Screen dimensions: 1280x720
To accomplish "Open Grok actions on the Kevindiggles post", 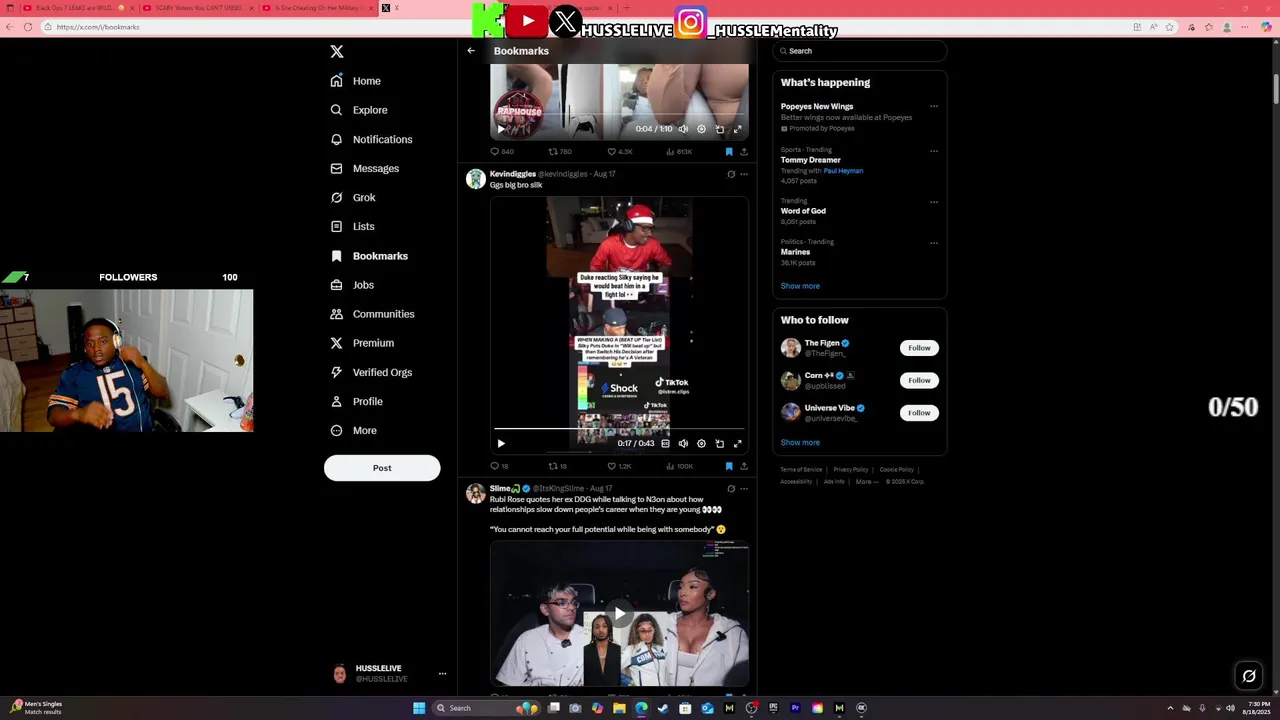I will 731,174.
